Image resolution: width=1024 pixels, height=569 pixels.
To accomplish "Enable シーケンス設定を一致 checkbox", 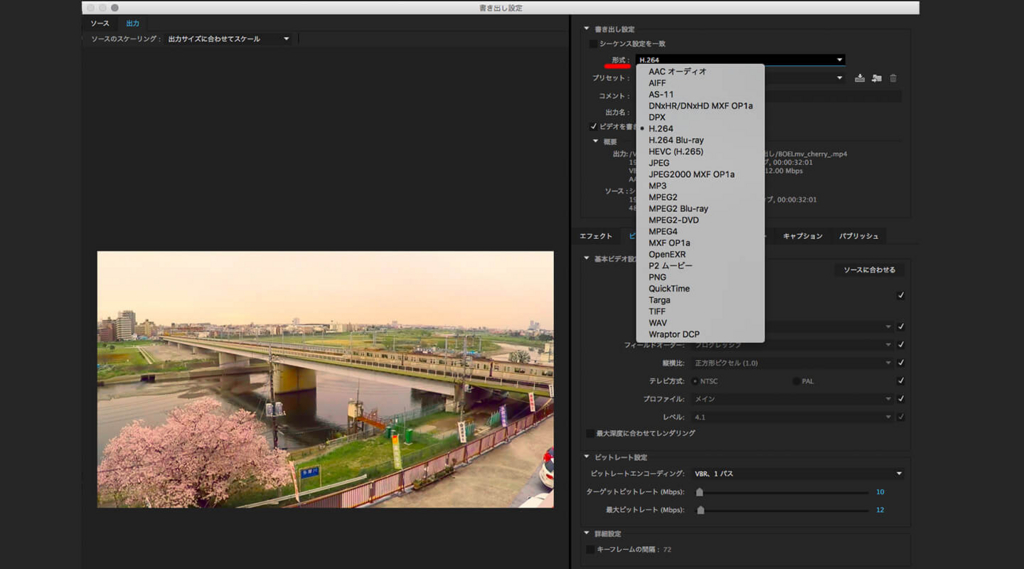I will [593, 44].
